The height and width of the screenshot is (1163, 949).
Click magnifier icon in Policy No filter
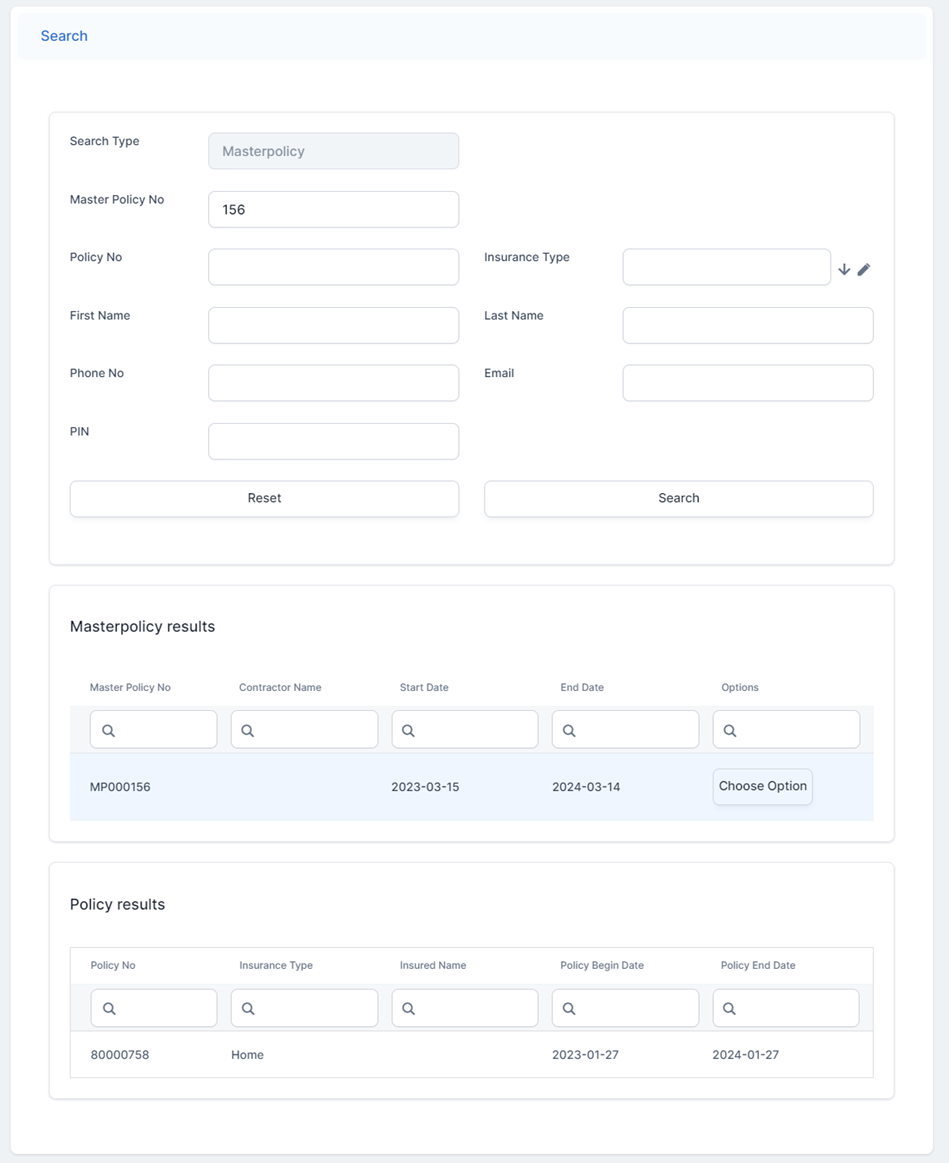click(x=110, y=1009)
